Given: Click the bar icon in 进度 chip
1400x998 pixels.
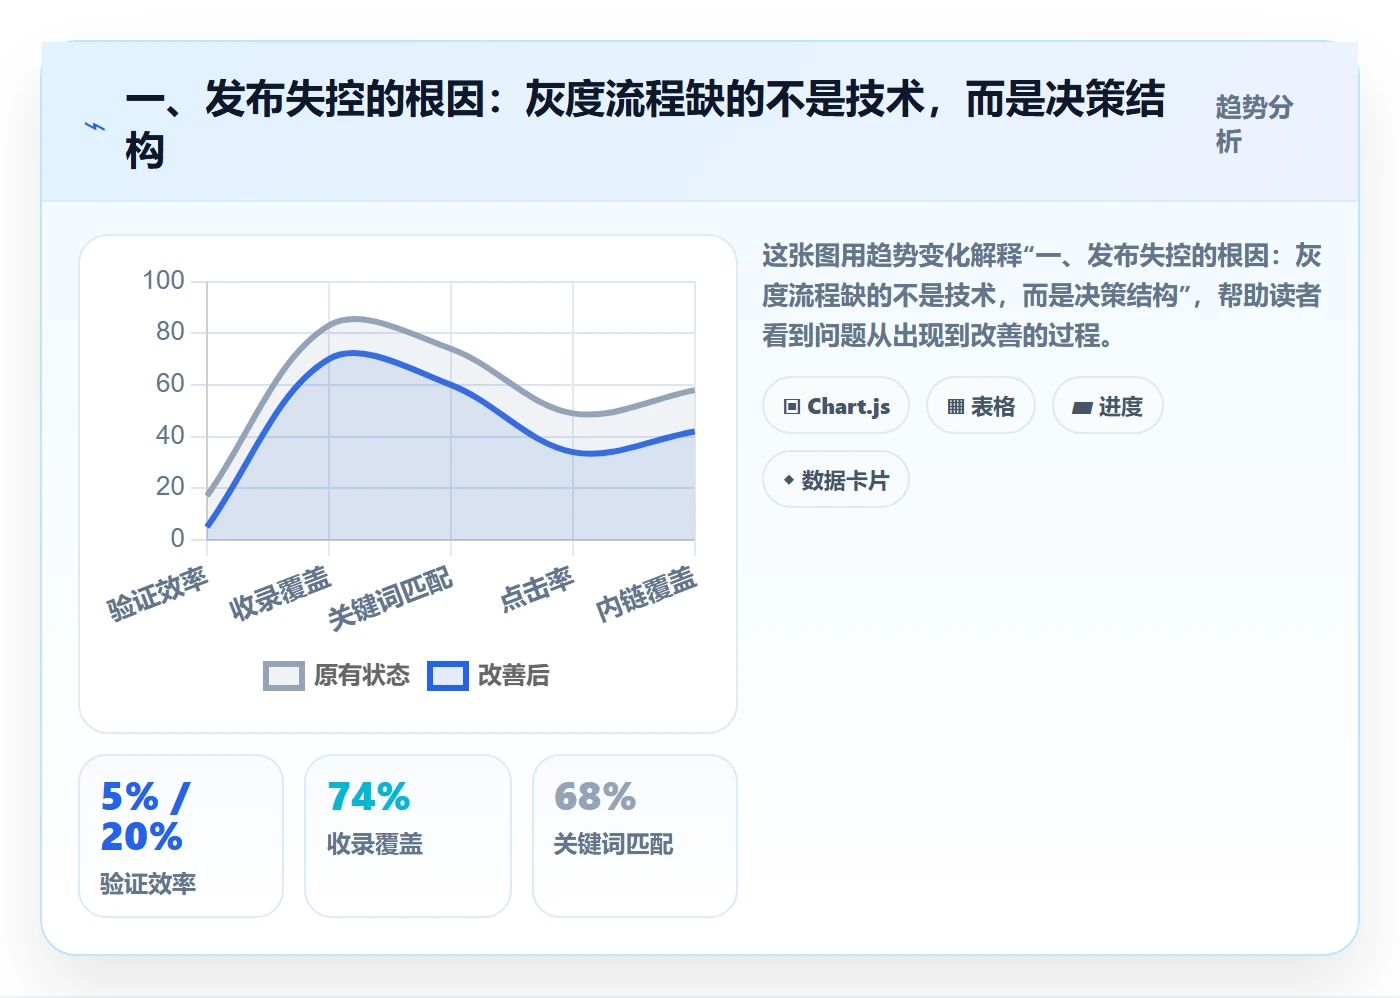Looking at the screenshot, I should click(1081, 408).
